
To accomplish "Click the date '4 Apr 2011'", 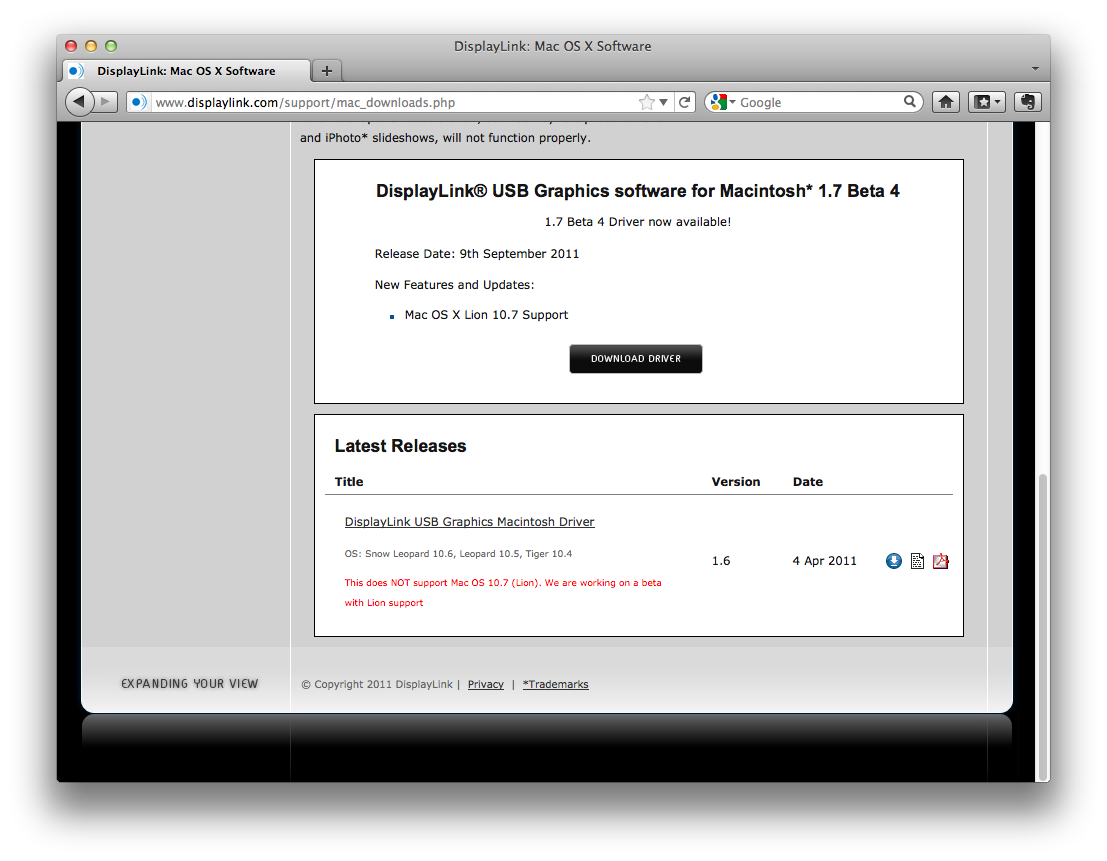I will 825,561.
